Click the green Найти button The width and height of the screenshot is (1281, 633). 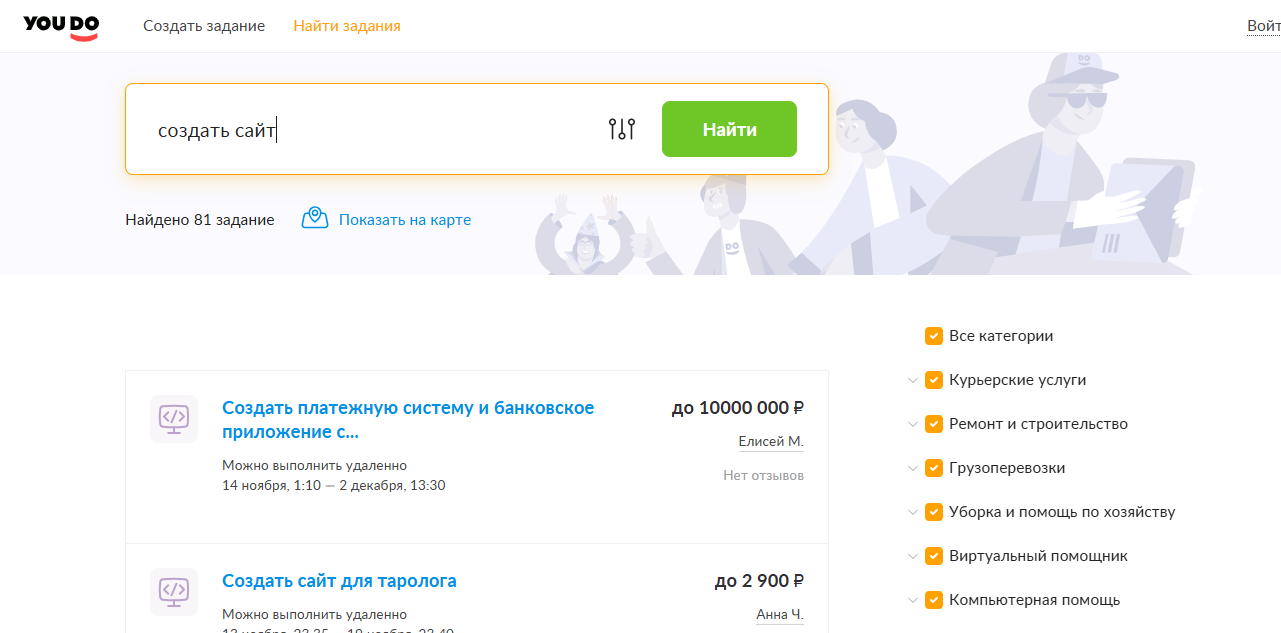pos(729,129)
